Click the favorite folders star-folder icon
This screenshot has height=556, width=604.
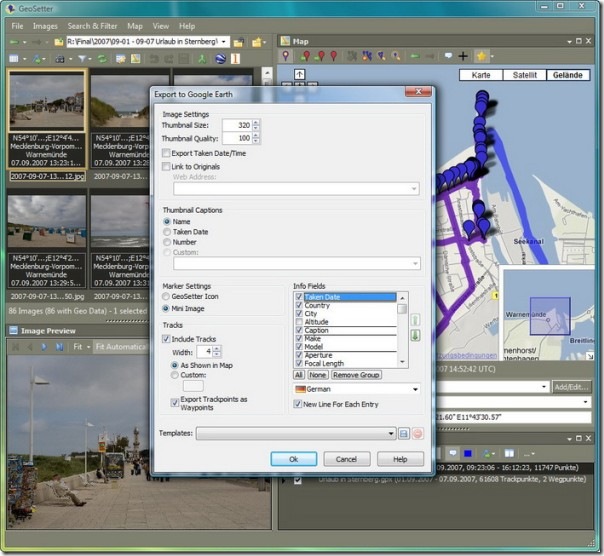point(257,42)
